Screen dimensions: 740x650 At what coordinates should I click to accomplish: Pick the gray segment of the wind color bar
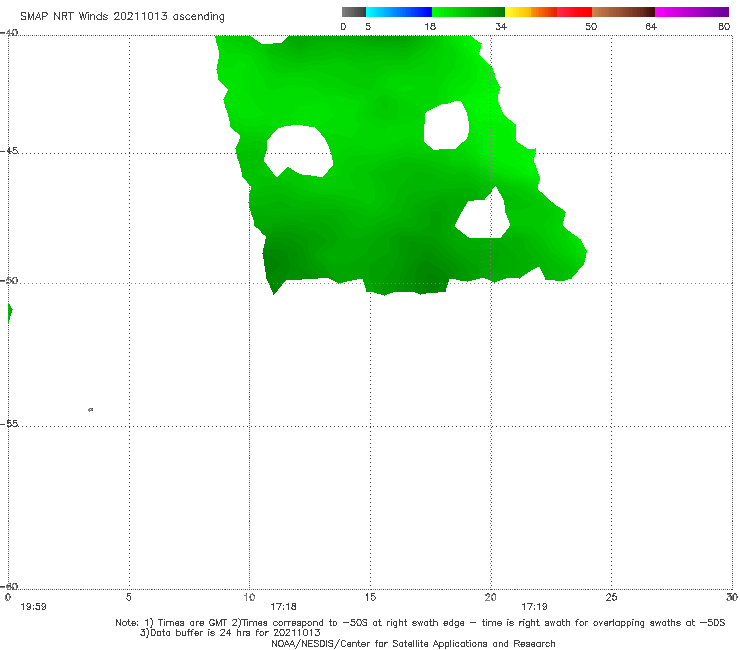(x=354, y=12)
